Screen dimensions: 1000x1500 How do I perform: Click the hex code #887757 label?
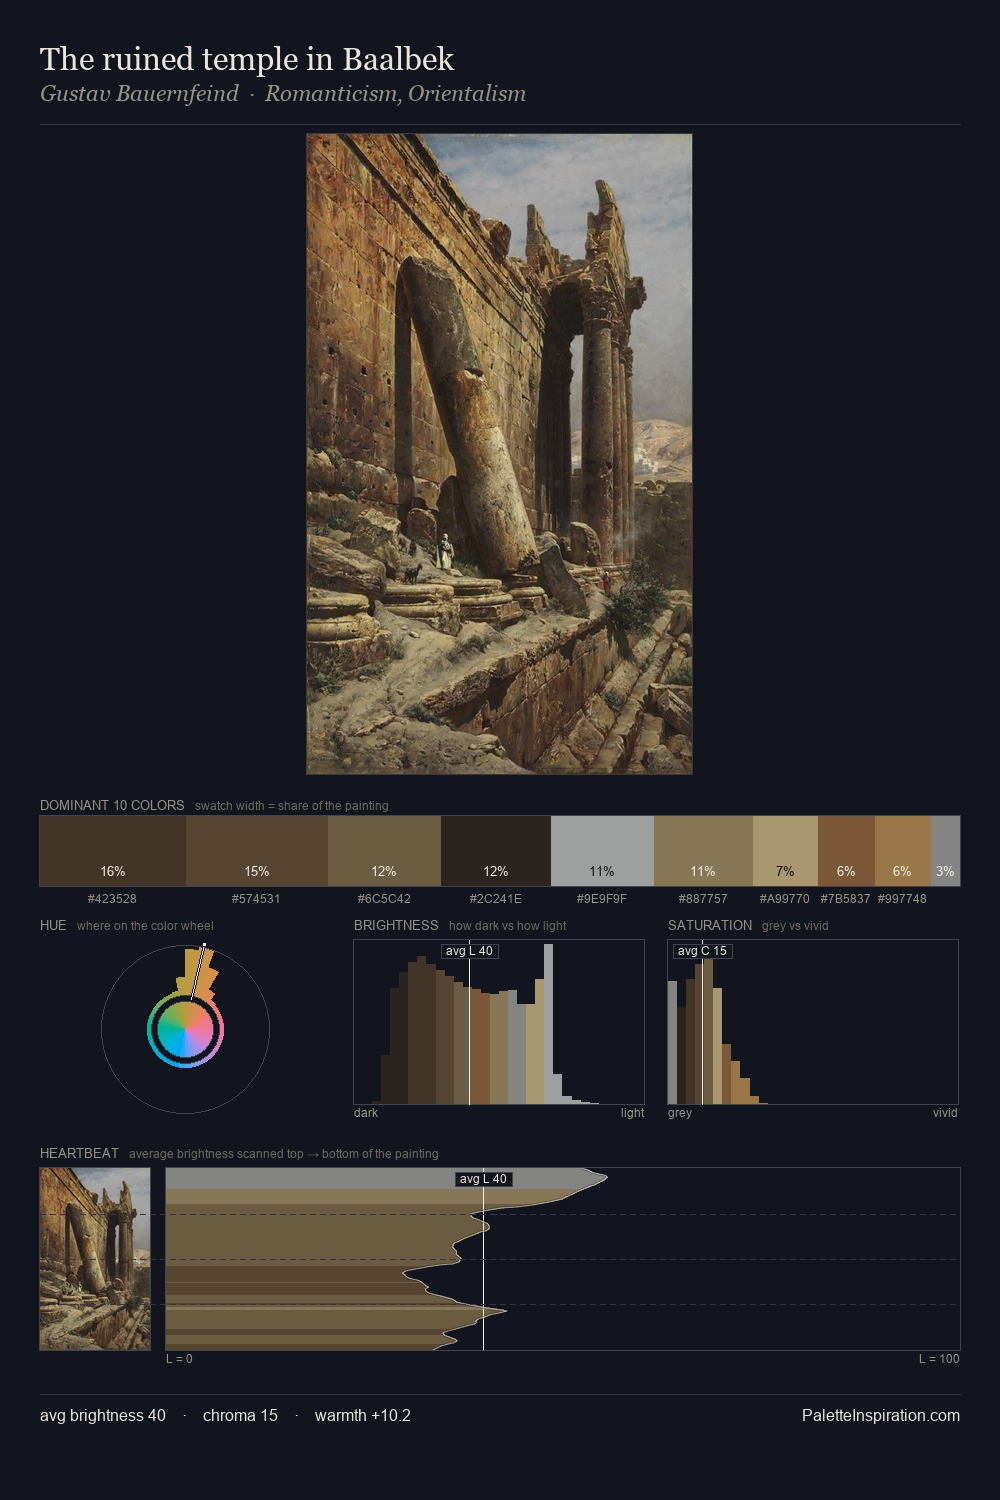click(703, 899)
